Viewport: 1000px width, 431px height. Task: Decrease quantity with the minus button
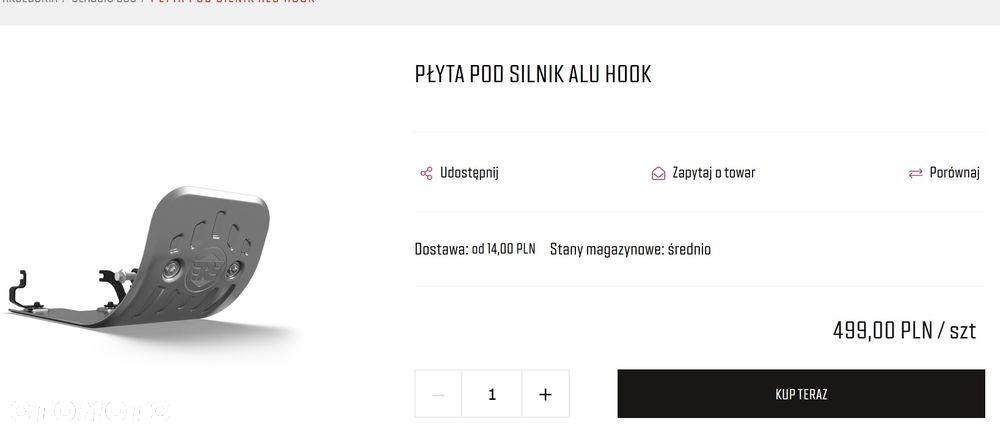[x=438, y=394]
